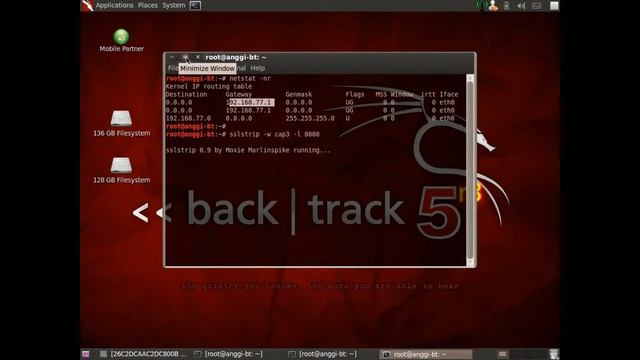Launch terminal from top panel icon
The height and width of the screenshot is (360, 640).
click(x=196, y=6)
